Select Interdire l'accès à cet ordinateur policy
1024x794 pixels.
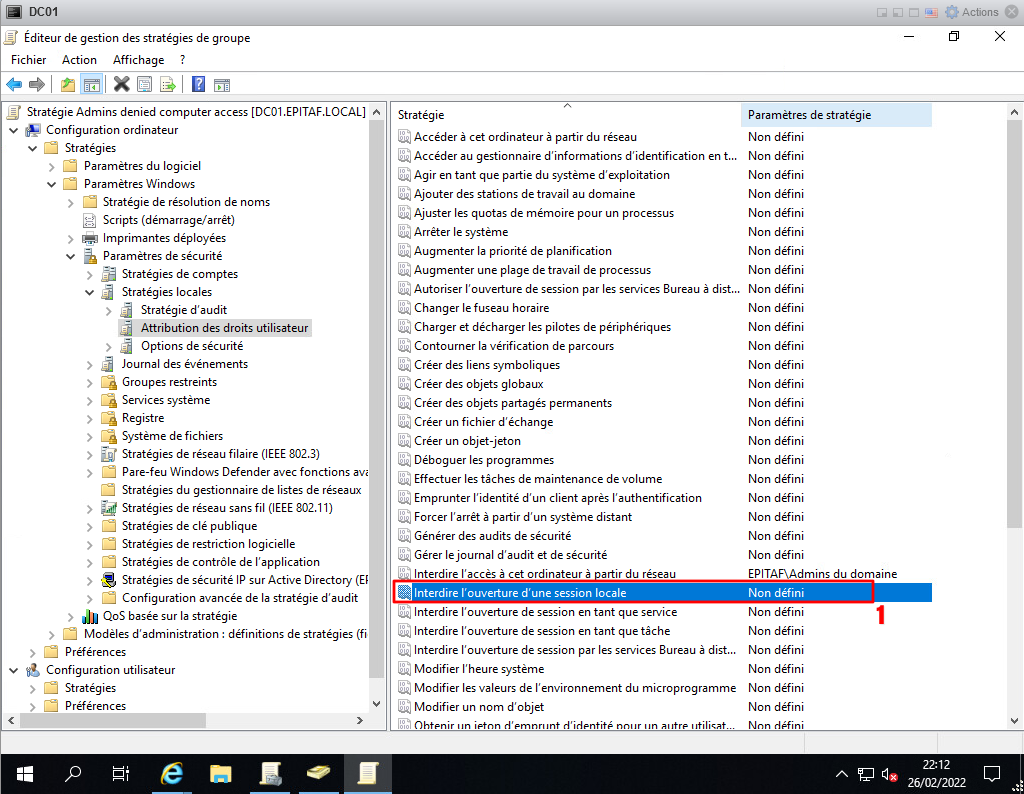coord(545,574)
